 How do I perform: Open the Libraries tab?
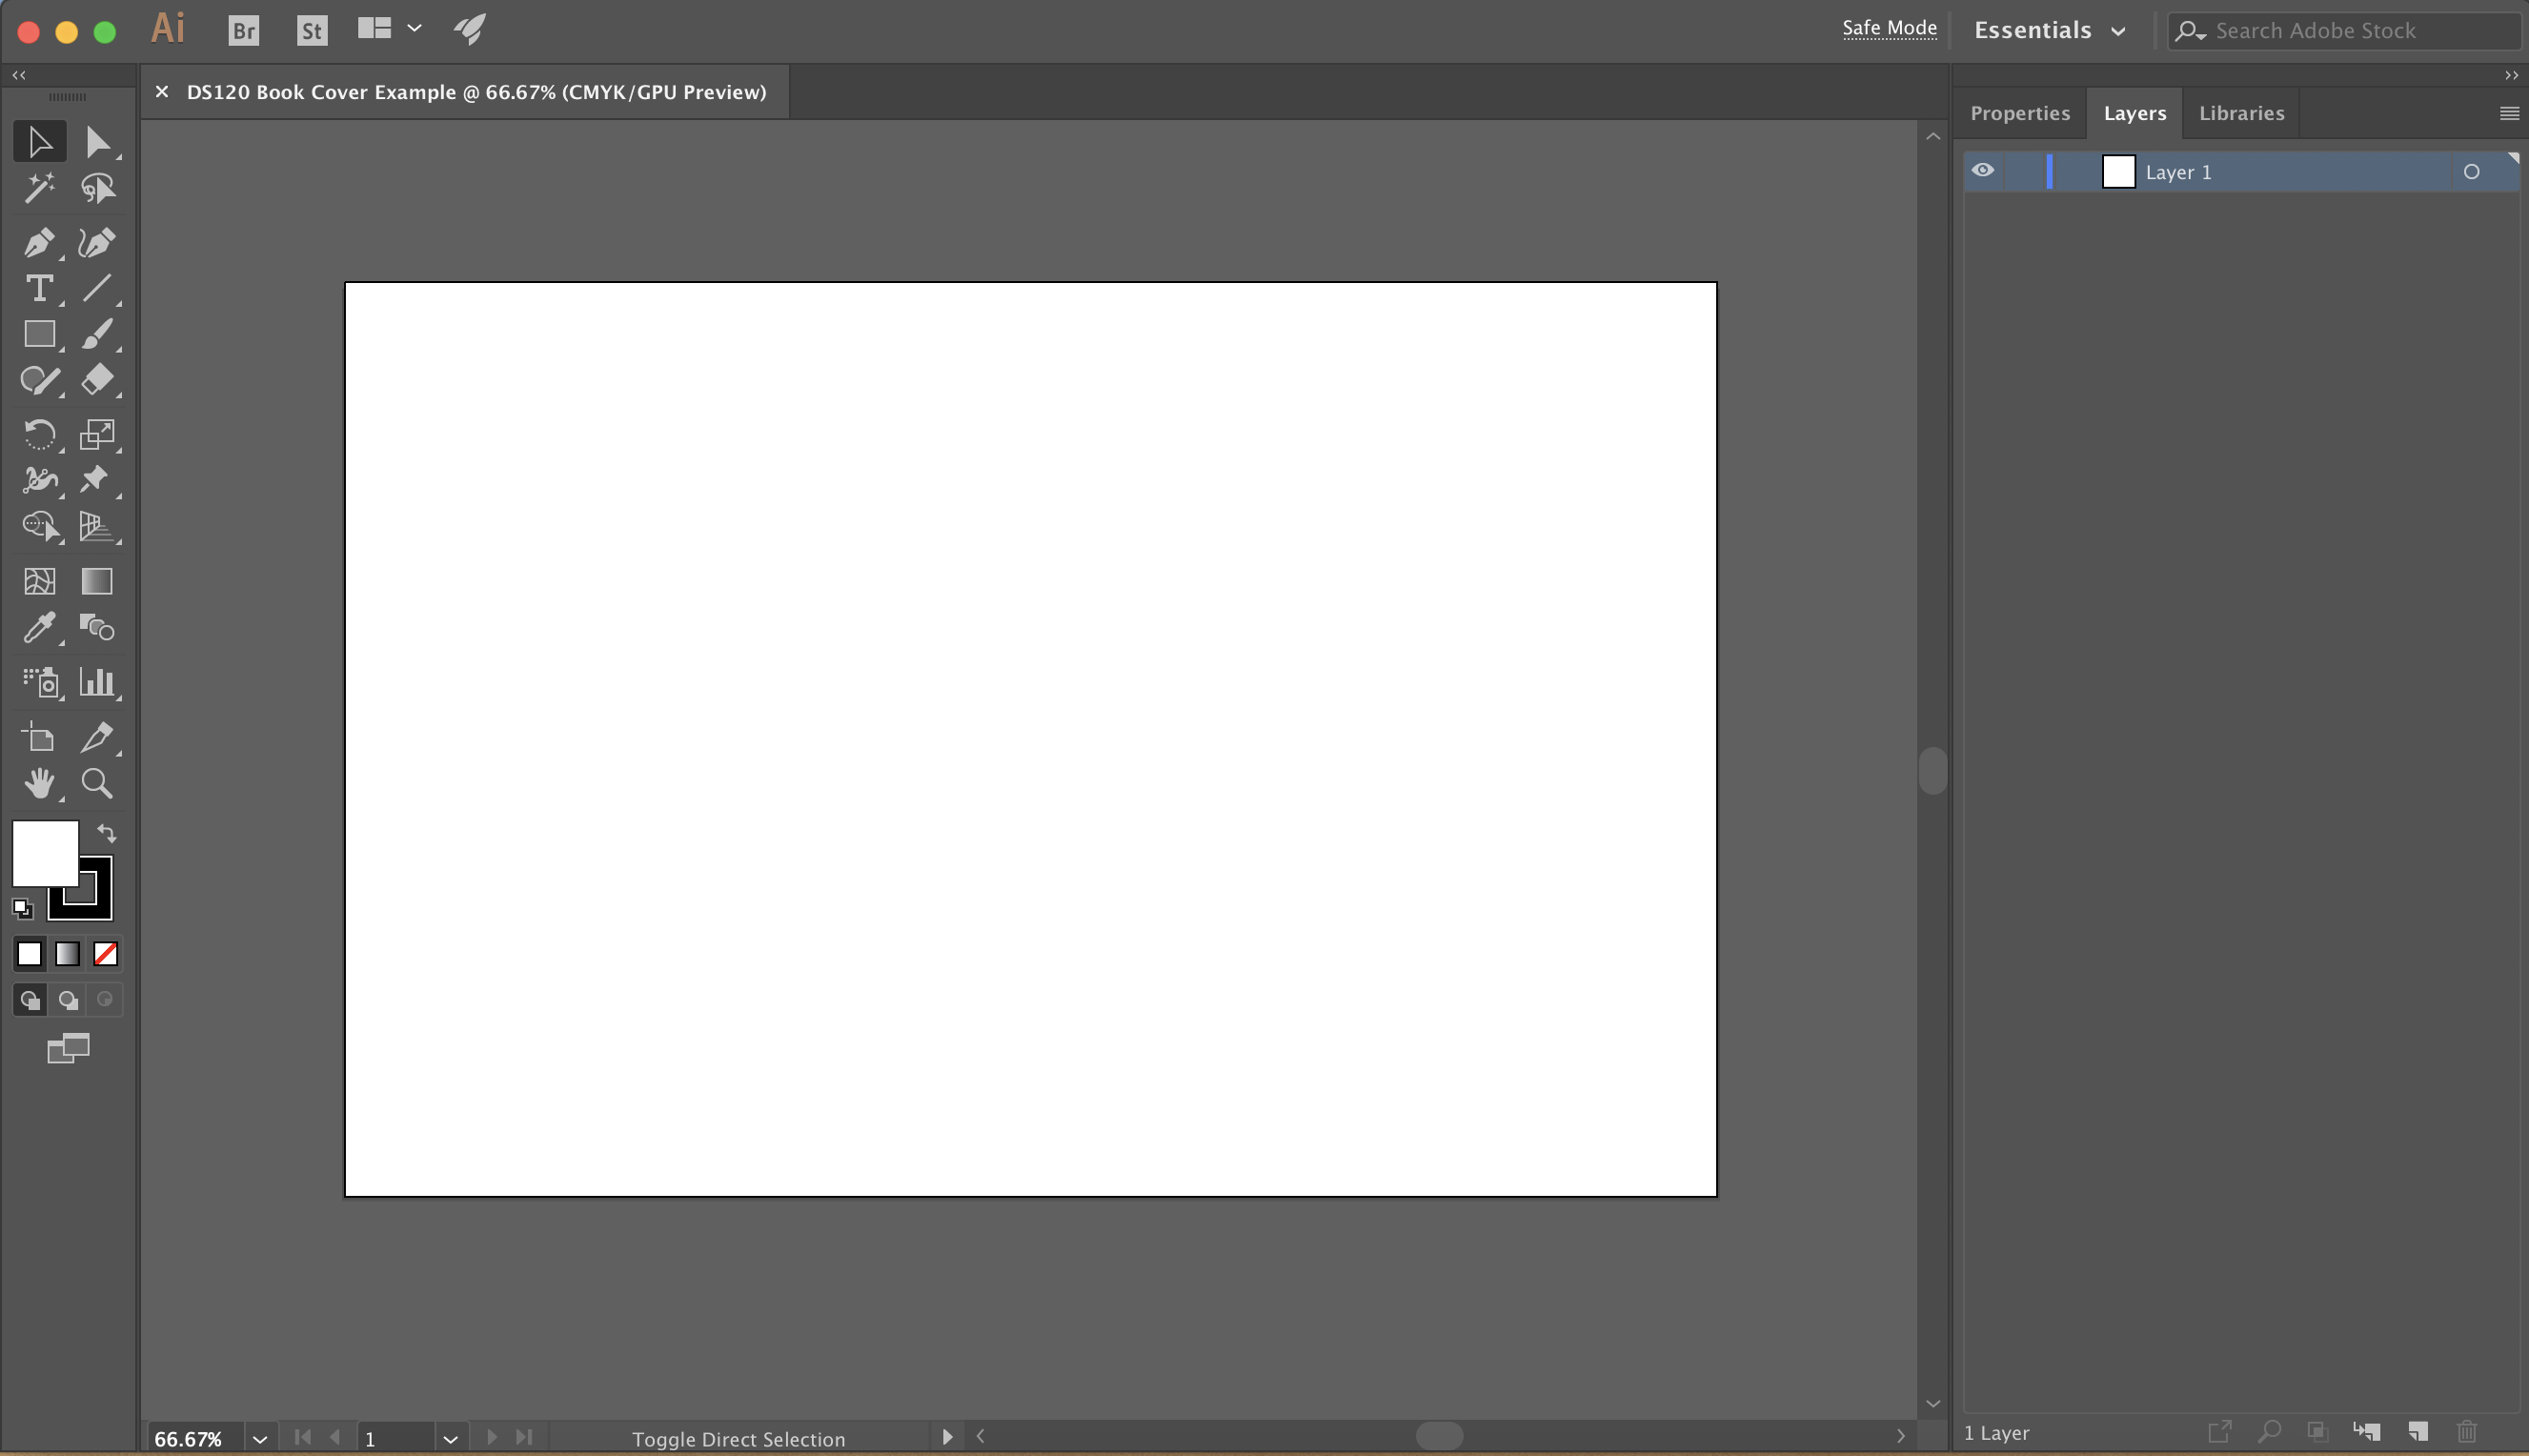(2240, 112)
